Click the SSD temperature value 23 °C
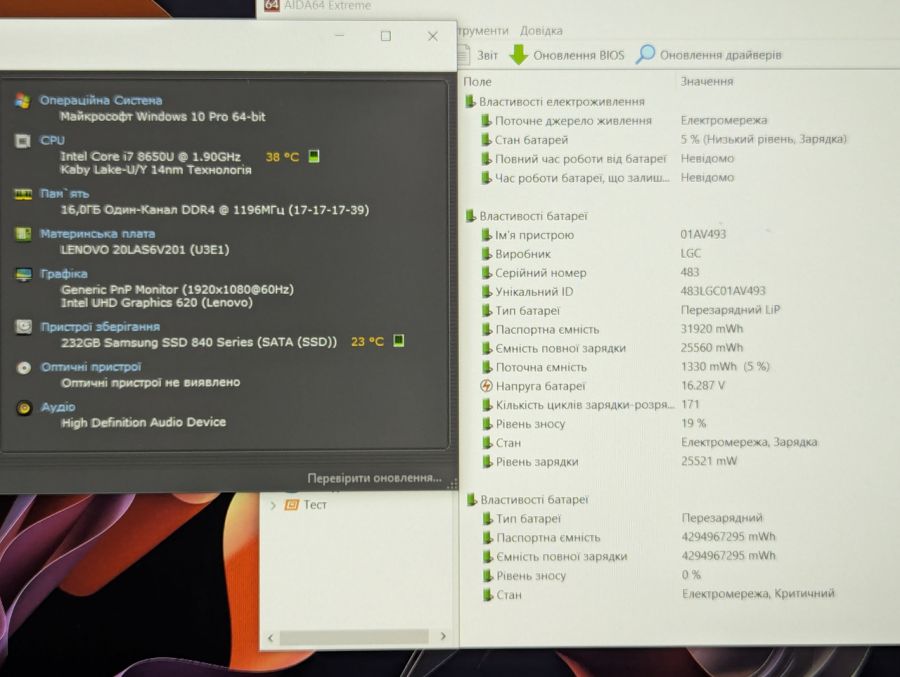The width and height of the screenshot is (900, 677). 367,342
